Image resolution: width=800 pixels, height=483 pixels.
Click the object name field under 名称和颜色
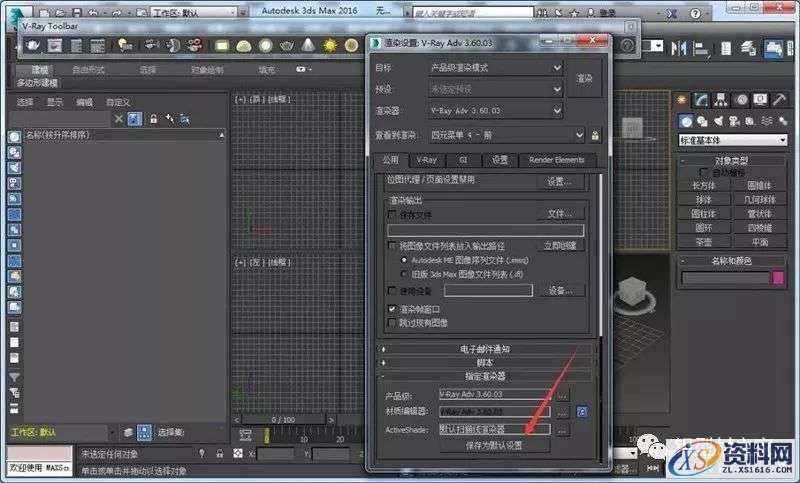726,278
